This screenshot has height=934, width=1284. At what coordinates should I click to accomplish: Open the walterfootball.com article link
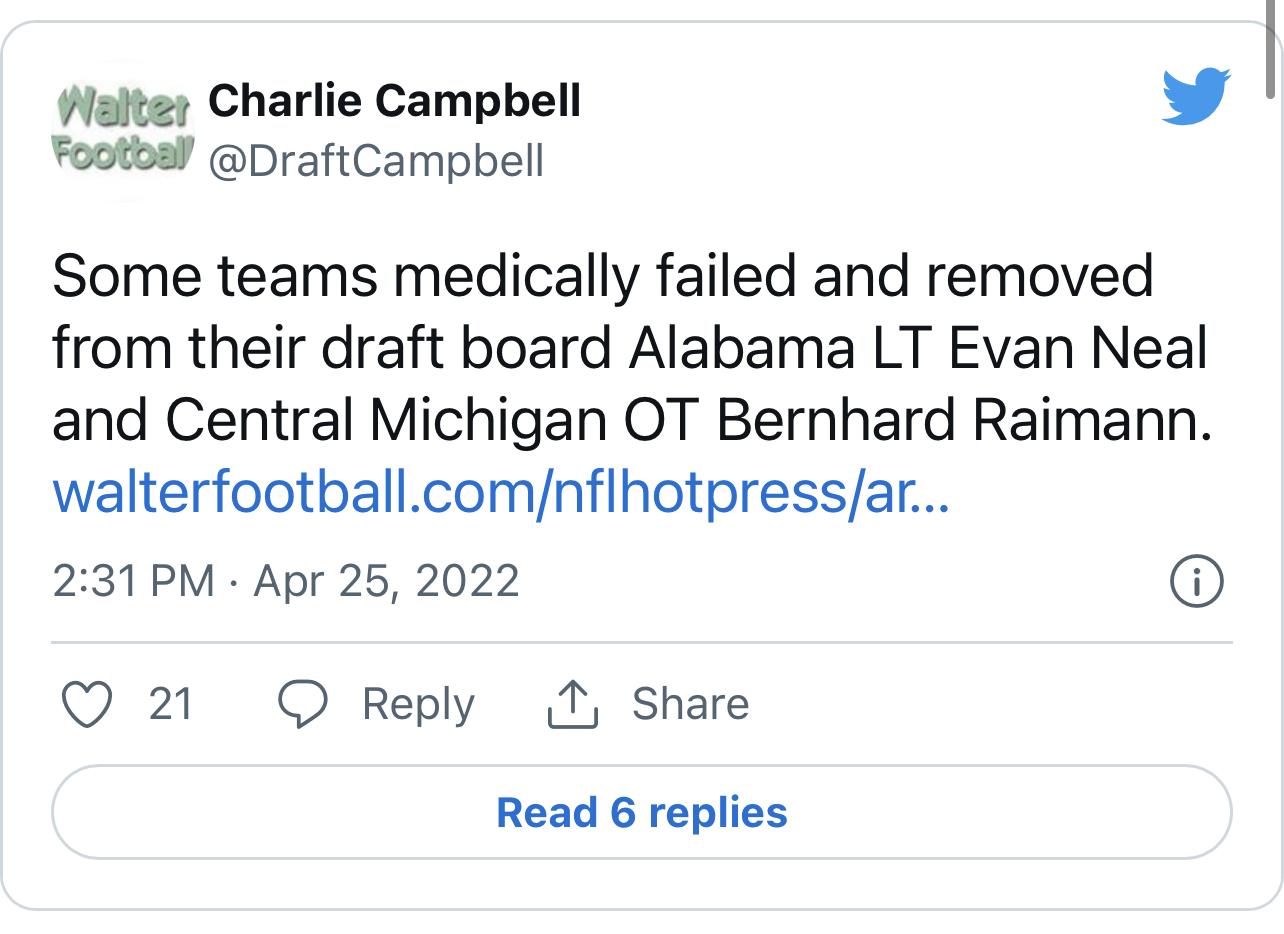point(499,494)
